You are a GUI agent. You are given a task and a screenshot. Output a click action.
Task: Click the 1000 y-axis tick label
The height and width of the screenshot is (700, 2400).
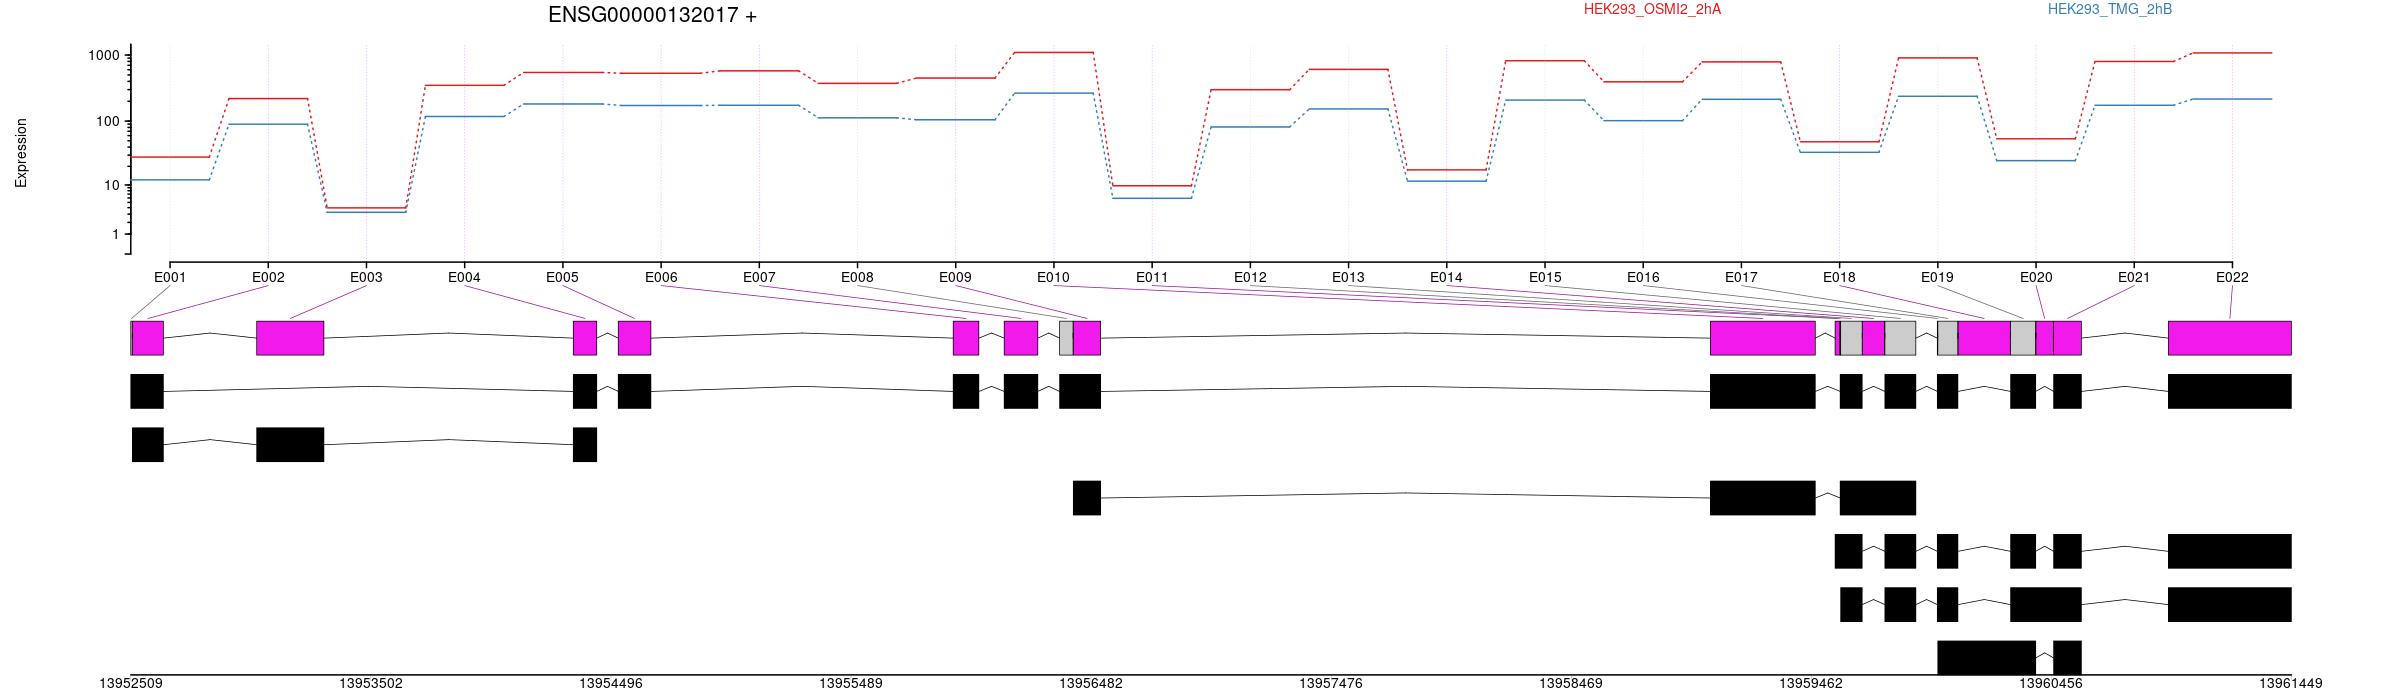pos(104,56)
